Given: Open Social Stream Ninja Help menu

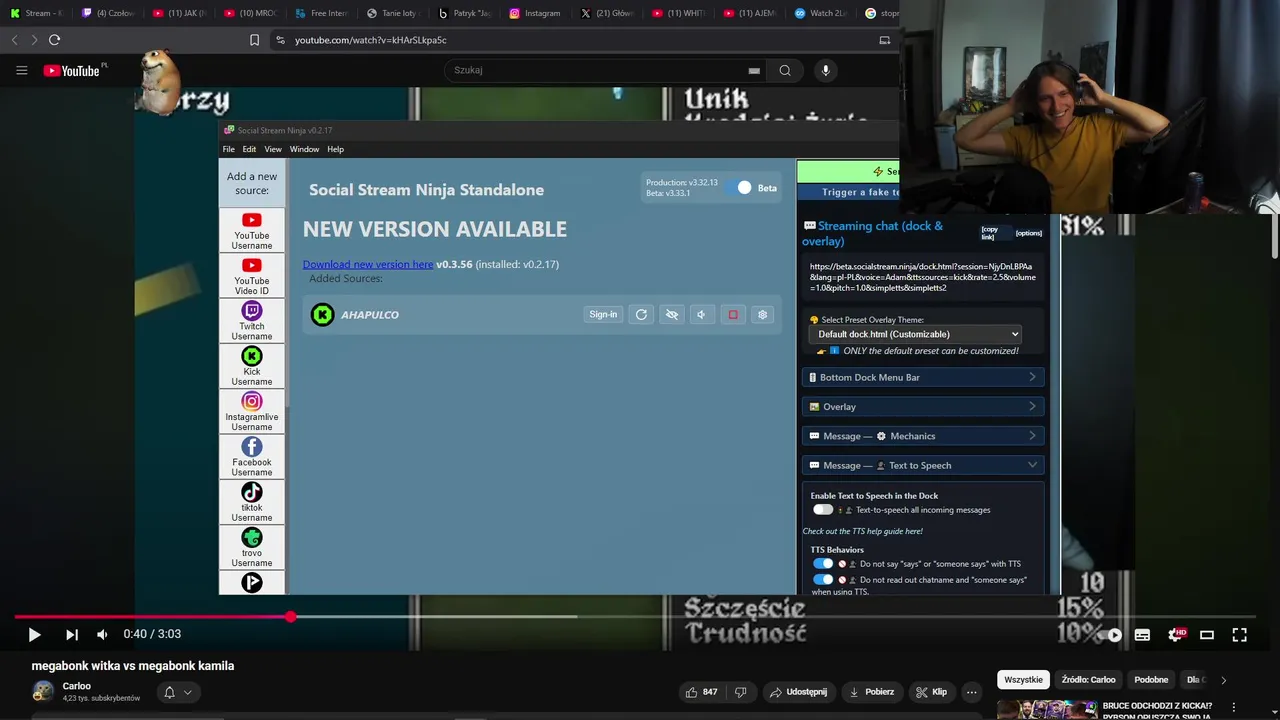Looking at the screenshot, I should coord(336,149).
